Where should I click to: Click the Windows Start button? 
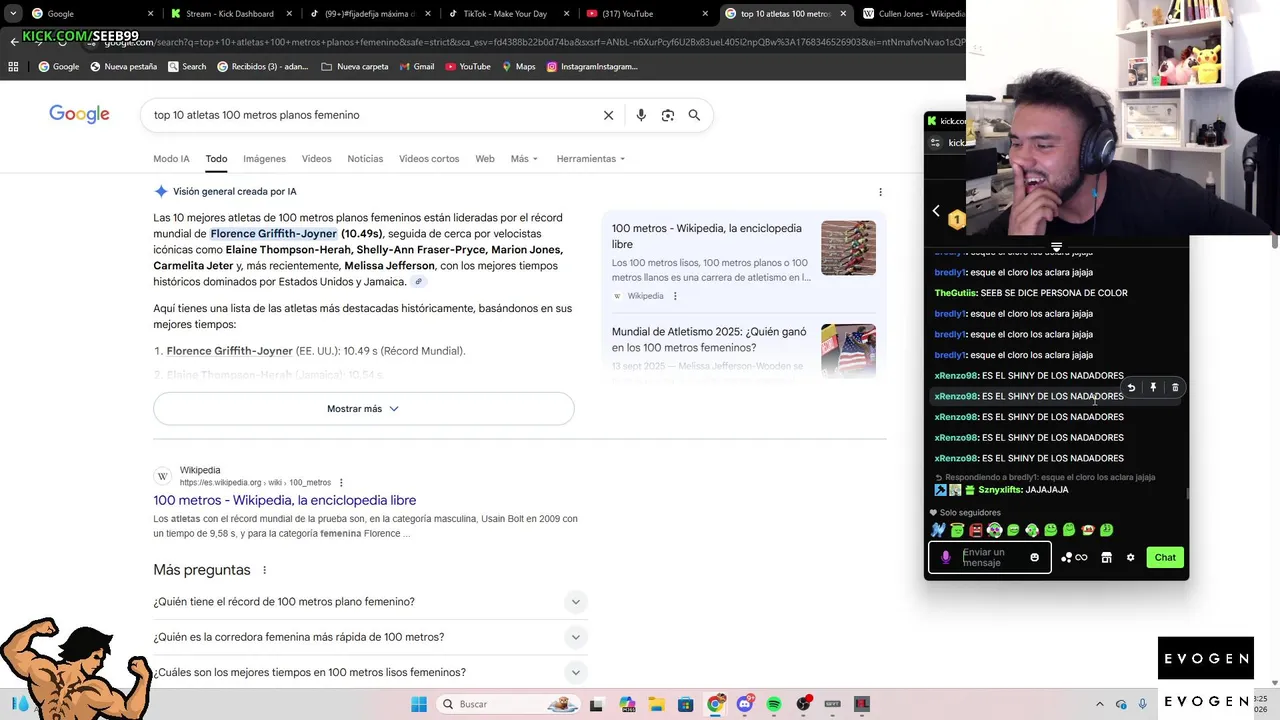point(419,704)
